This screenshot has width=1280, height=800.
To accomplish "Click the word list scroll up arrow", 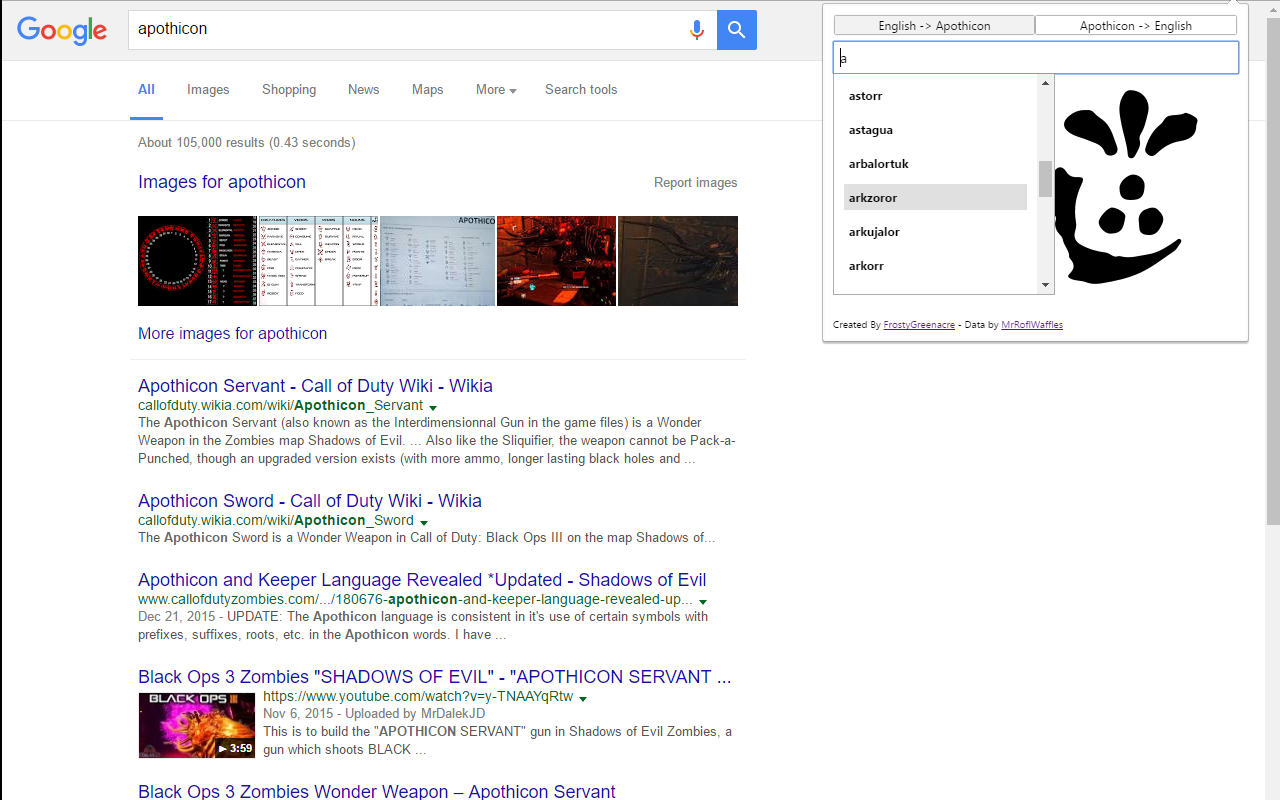I will (x=1046, y=83).
